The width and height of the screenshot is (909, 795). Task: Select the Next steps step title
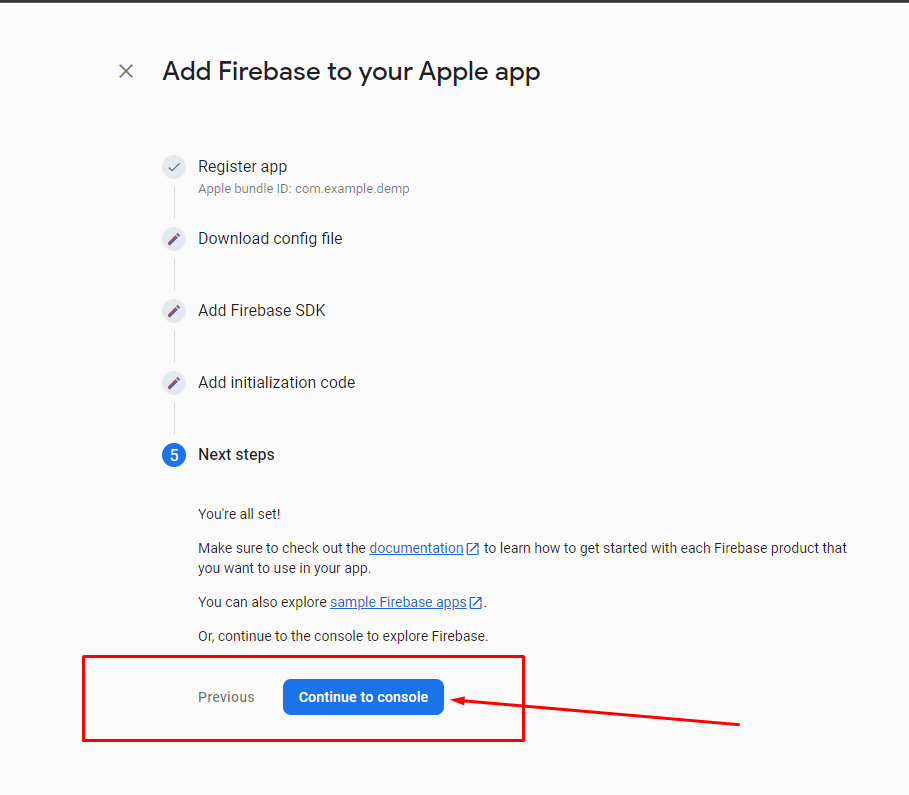(236, 455)
